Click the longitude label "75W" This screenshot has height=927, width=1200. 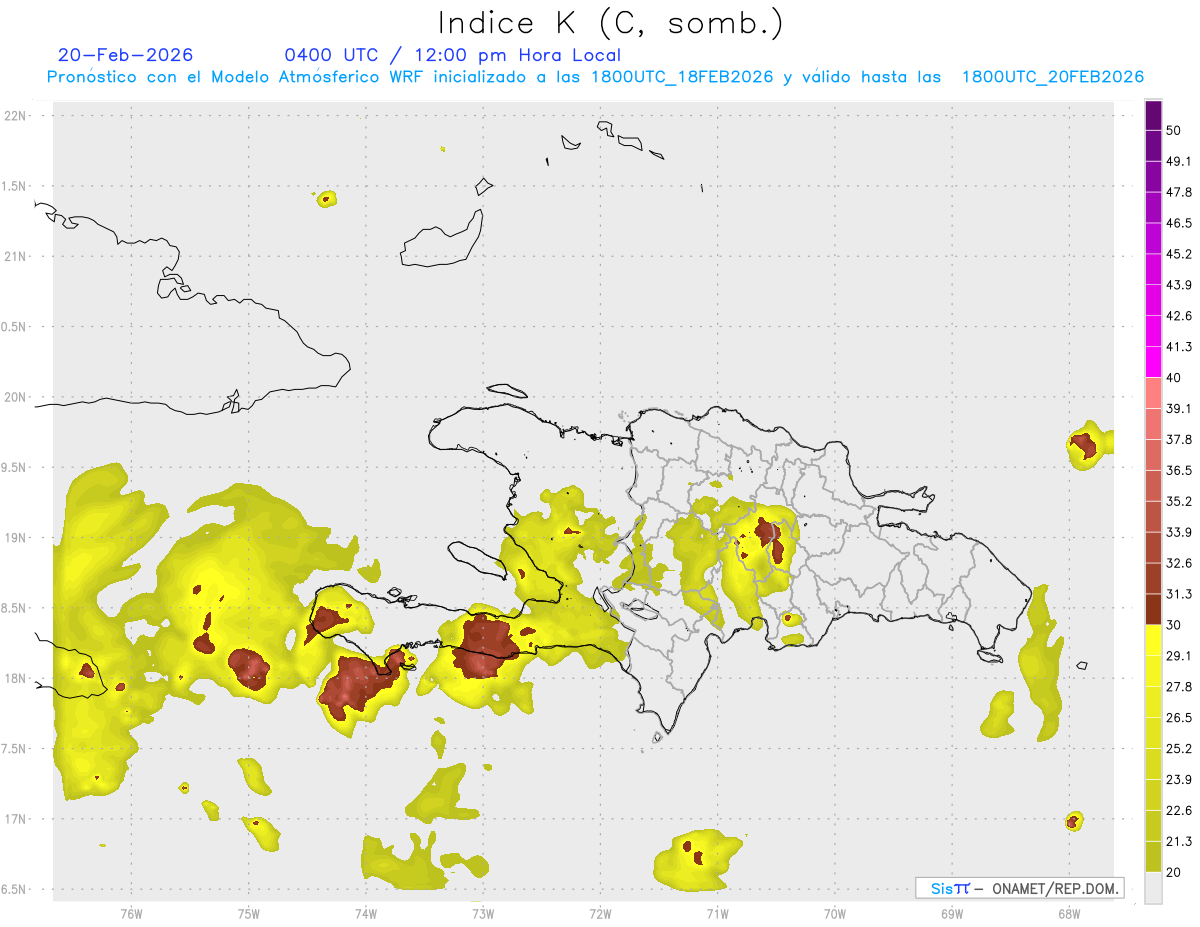pos(248,913)
